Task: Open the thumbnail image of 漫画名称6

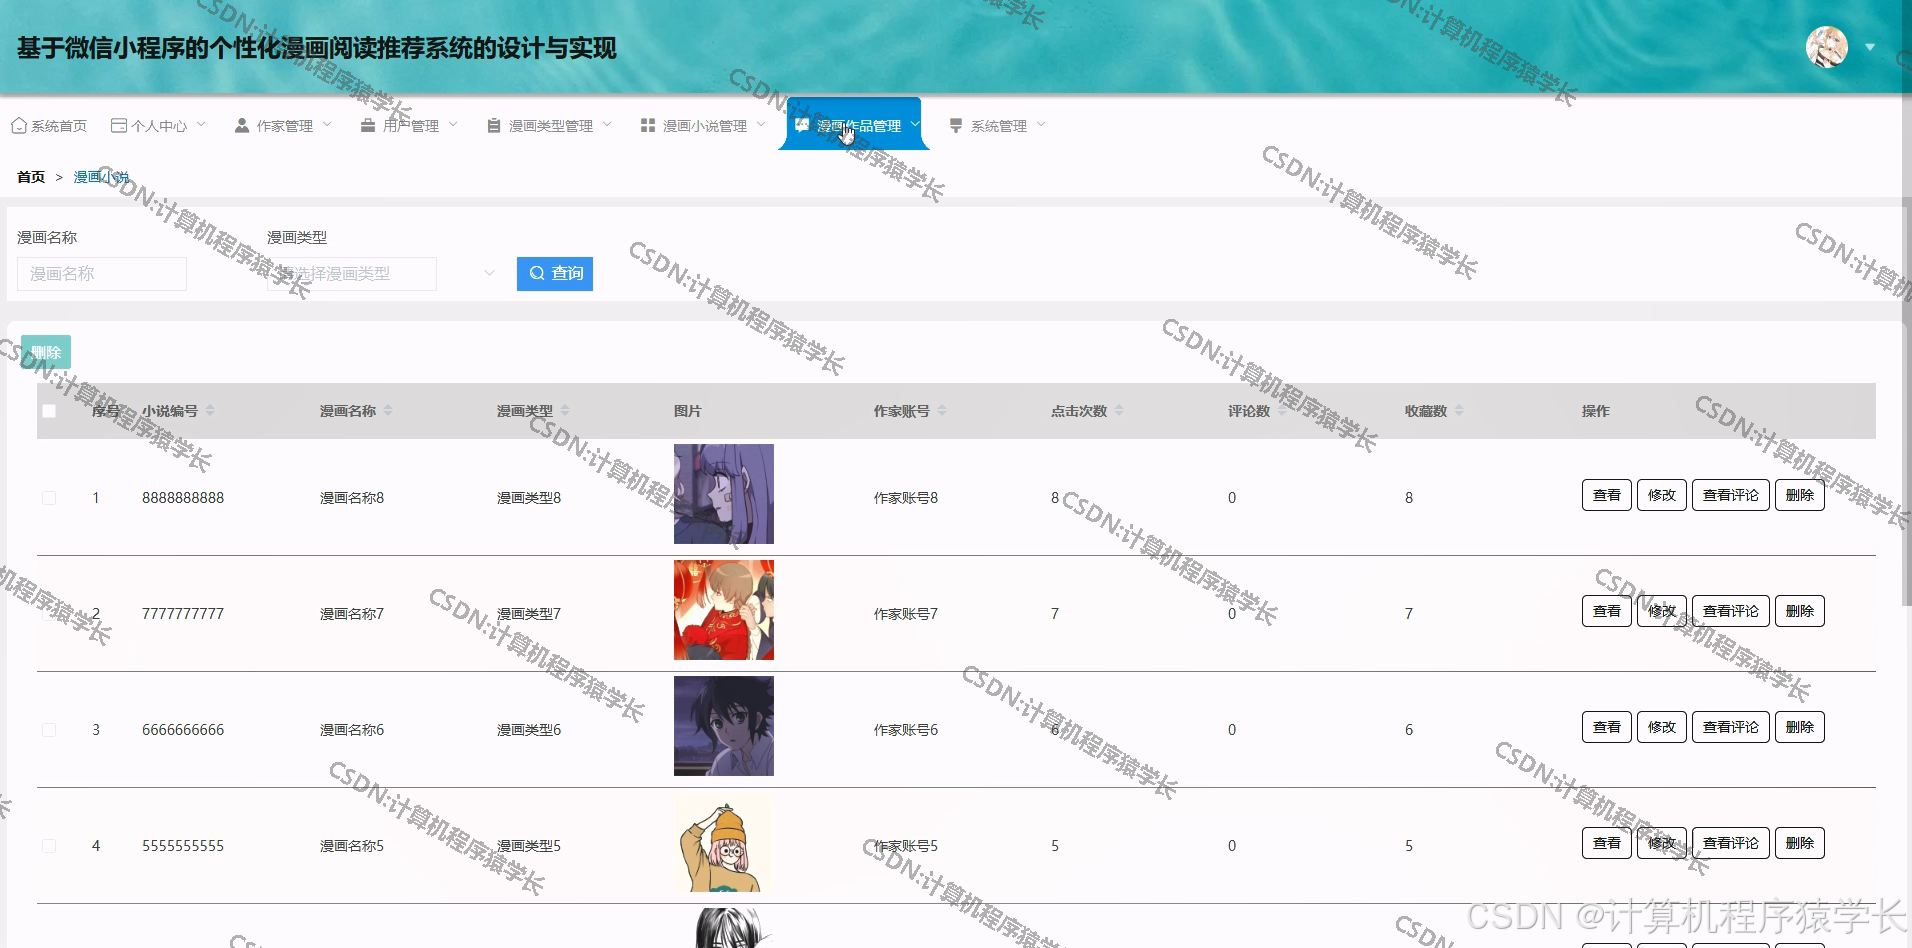Action: click(724, 726)
